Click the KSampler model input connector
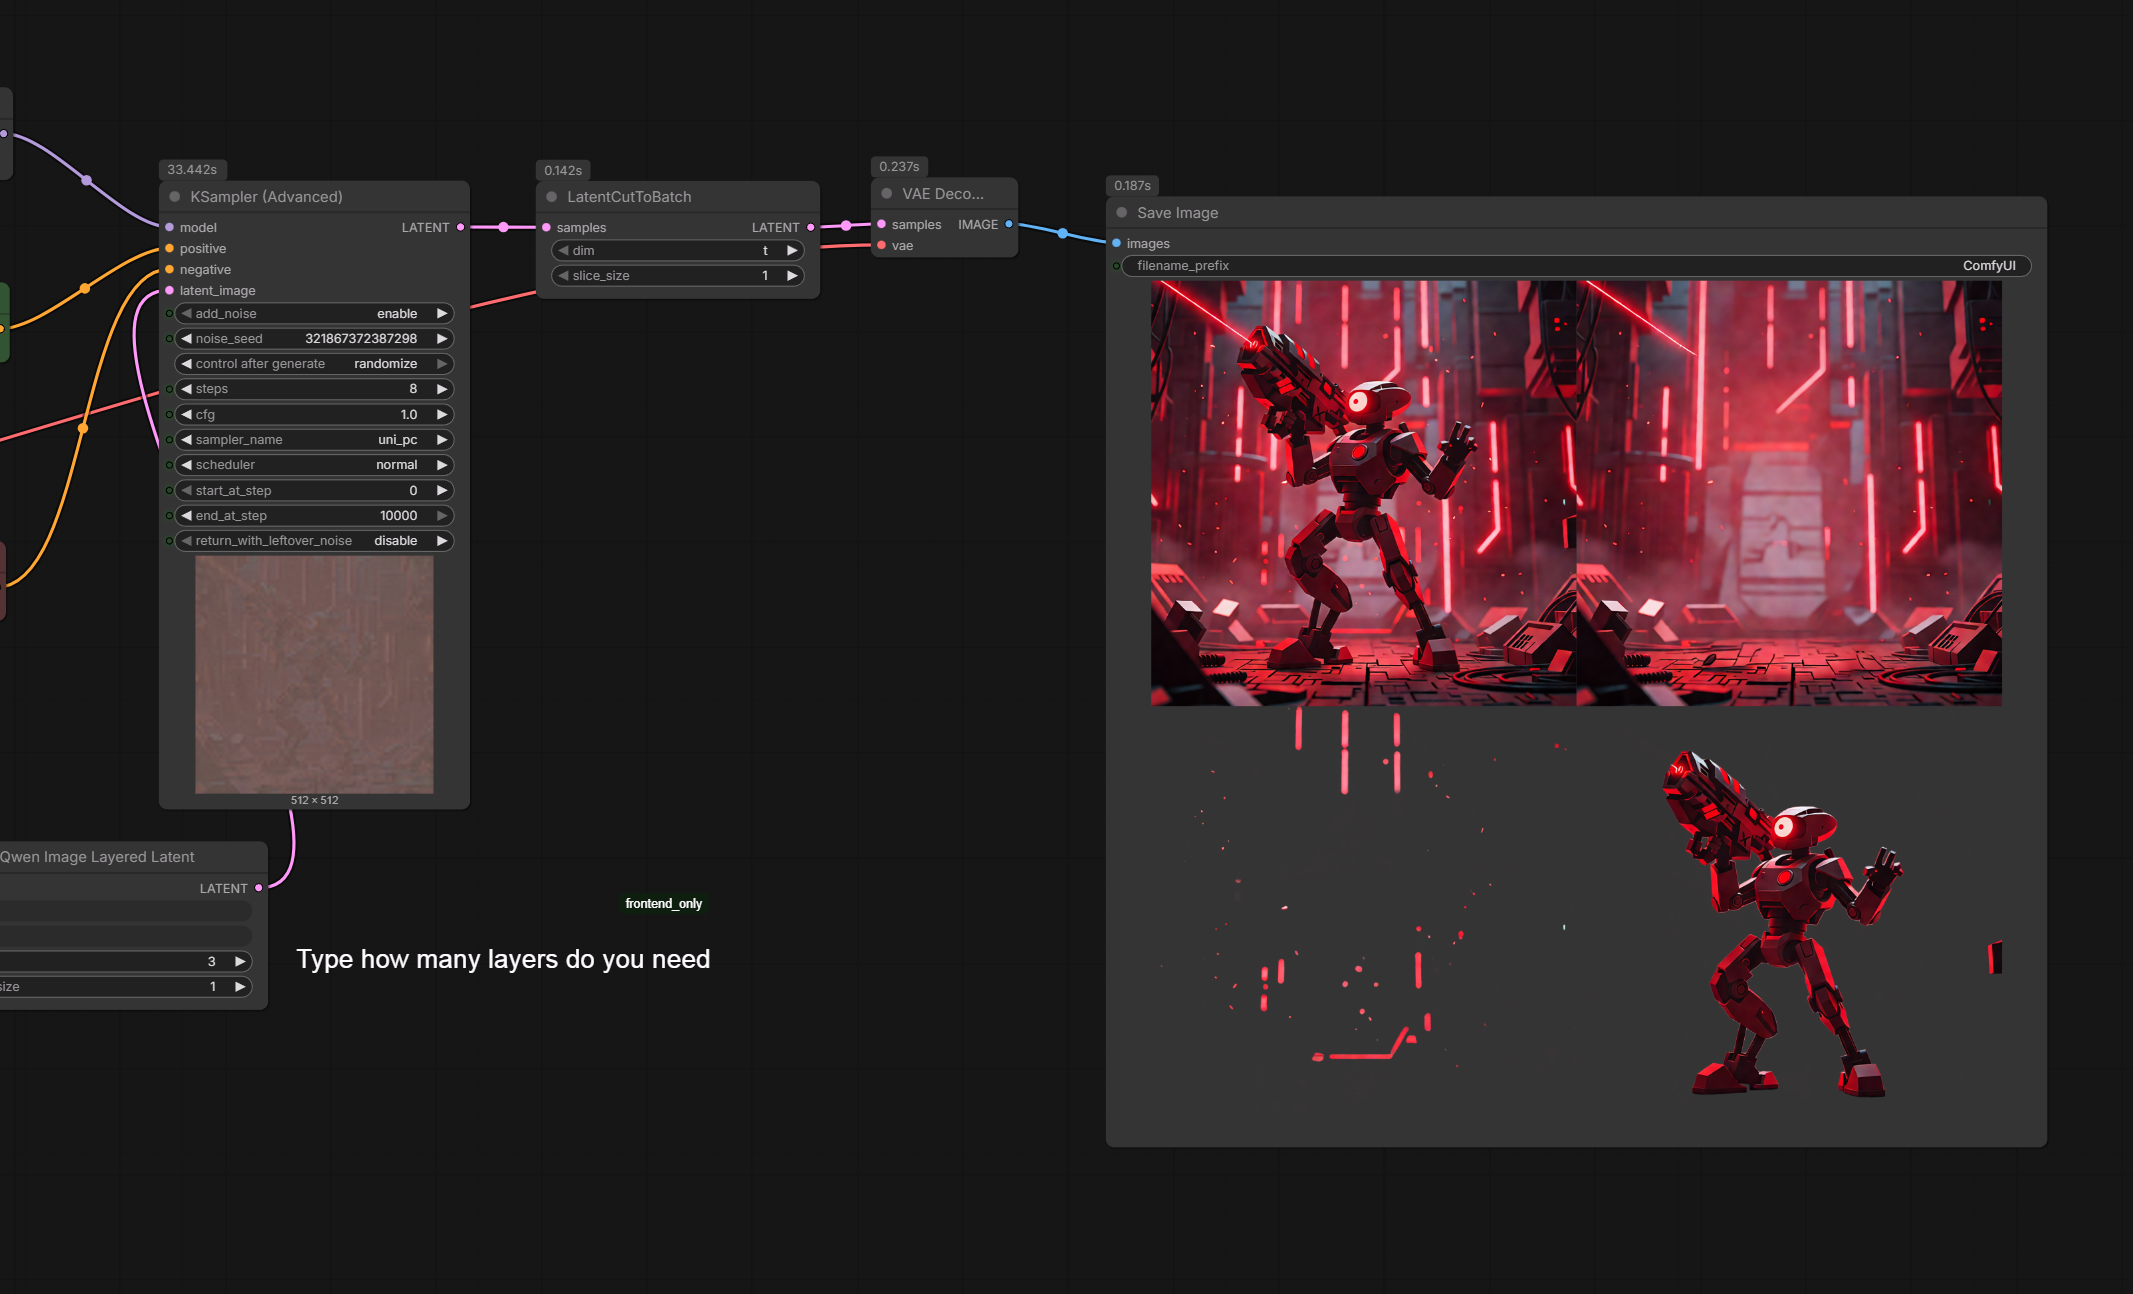Viewport: 2133px width, 1294px height. (170, 228)
